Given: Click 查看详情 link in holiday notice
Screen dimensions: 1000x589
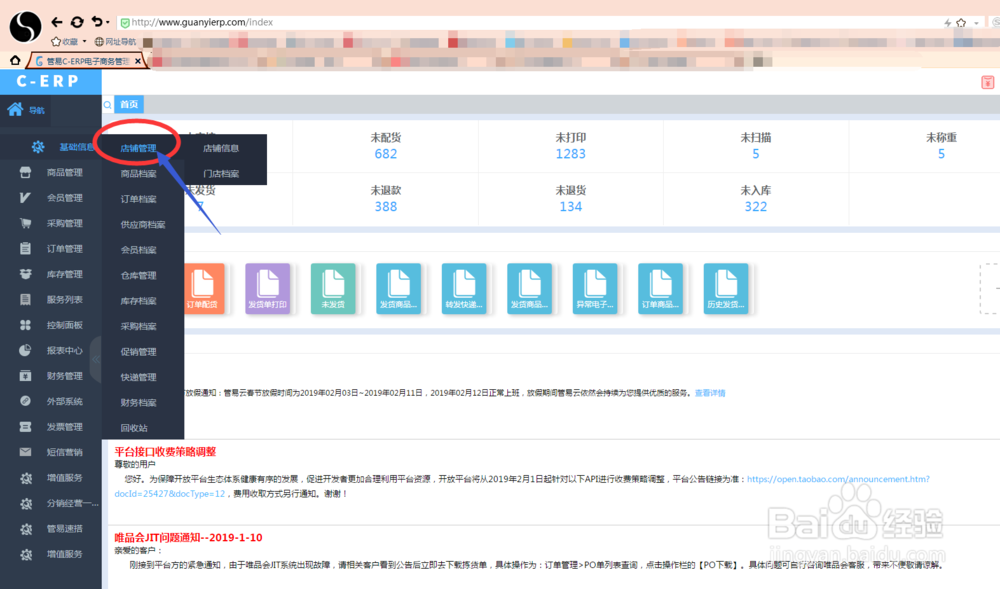Looking at the screenshot, I should [x=710, y=393].
